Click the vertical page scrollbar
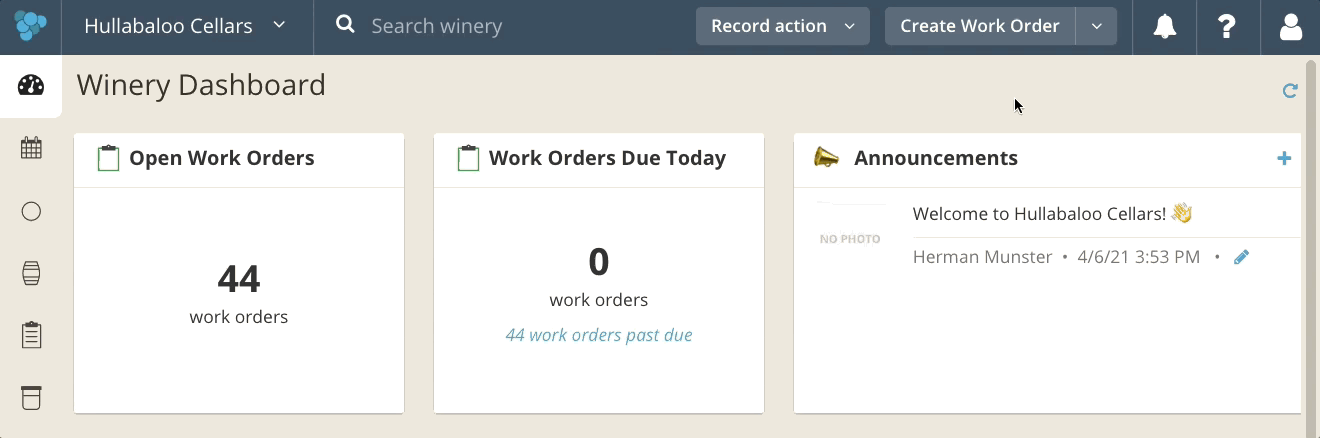 1310,240
